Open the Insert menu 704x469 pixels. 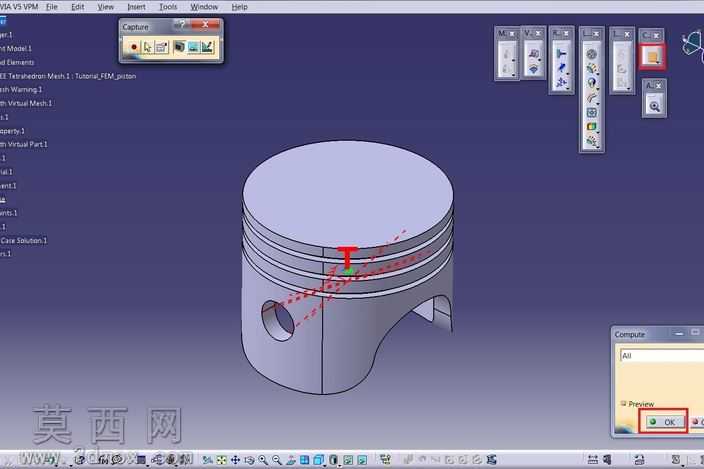click(x=136, y=7)
